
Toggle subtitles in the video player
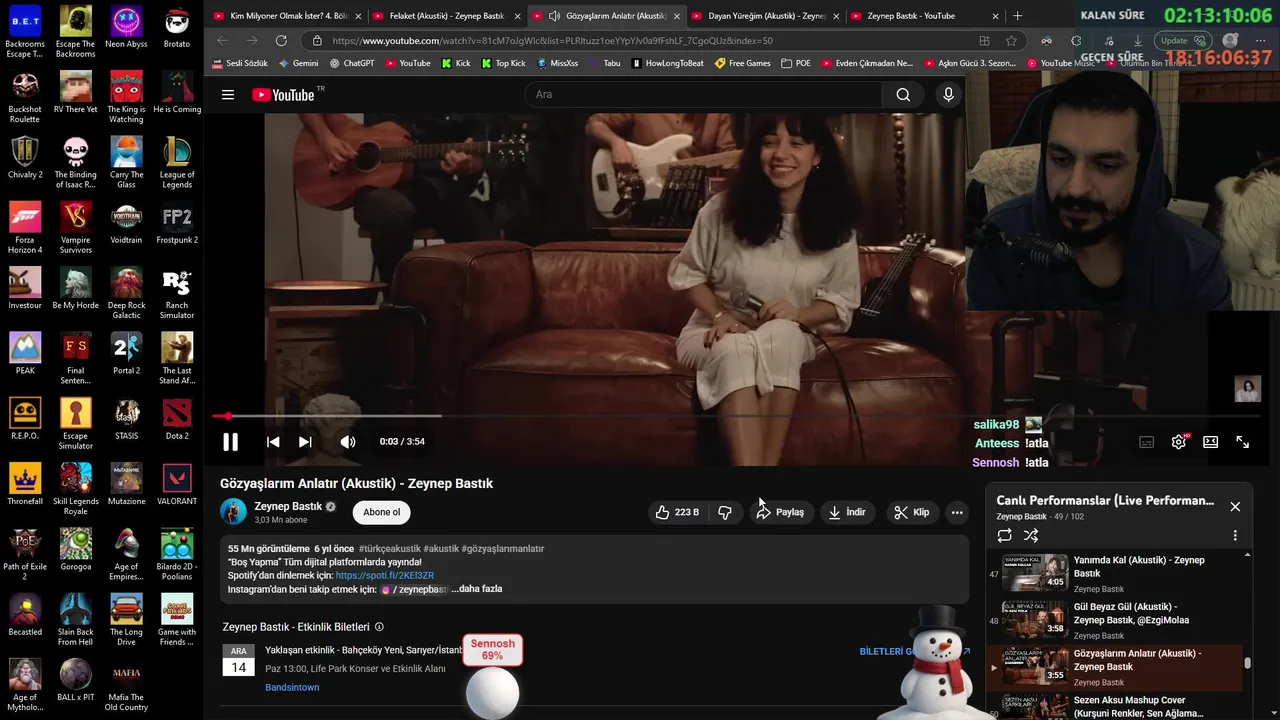(x=1147, y=442)
